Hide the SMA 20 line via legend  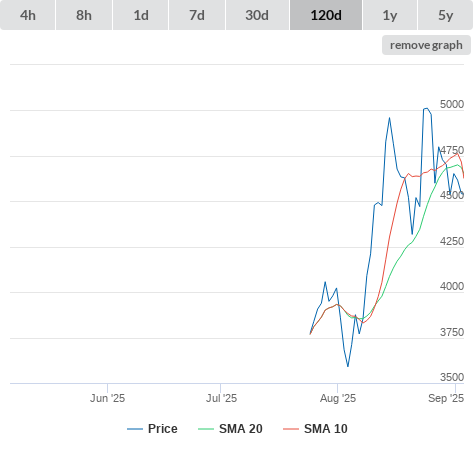point(241,429)
